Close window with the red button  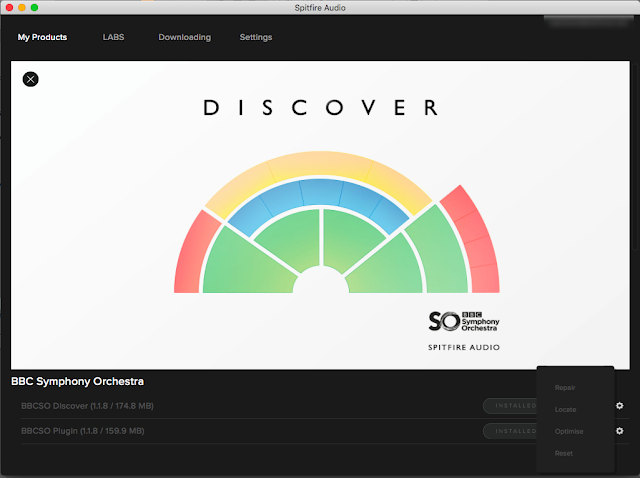pyautogui.click(x=9, y=7)
